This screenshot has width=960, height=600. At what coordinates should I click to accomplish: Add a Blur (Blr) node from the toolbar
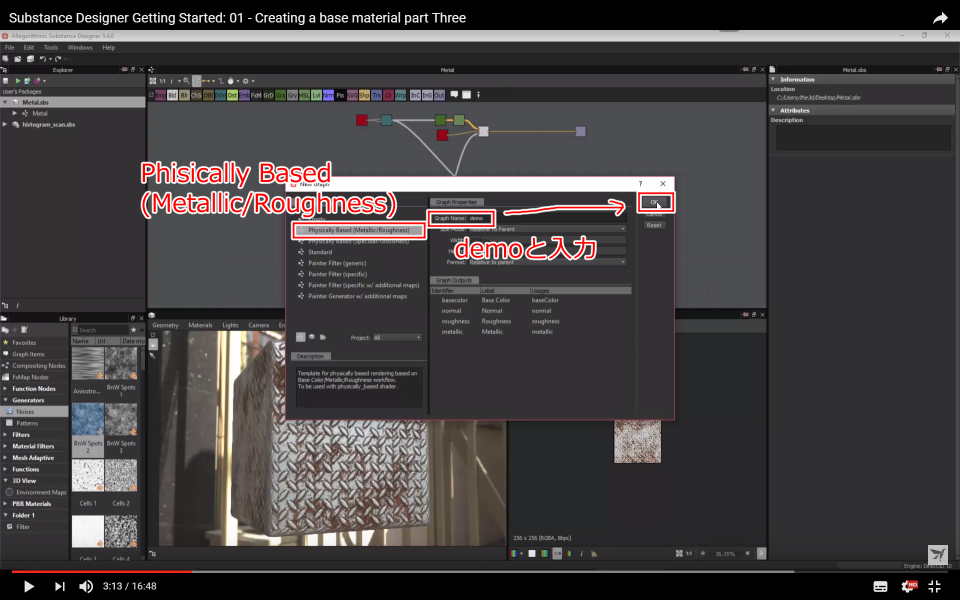click(x=184, y=96)
